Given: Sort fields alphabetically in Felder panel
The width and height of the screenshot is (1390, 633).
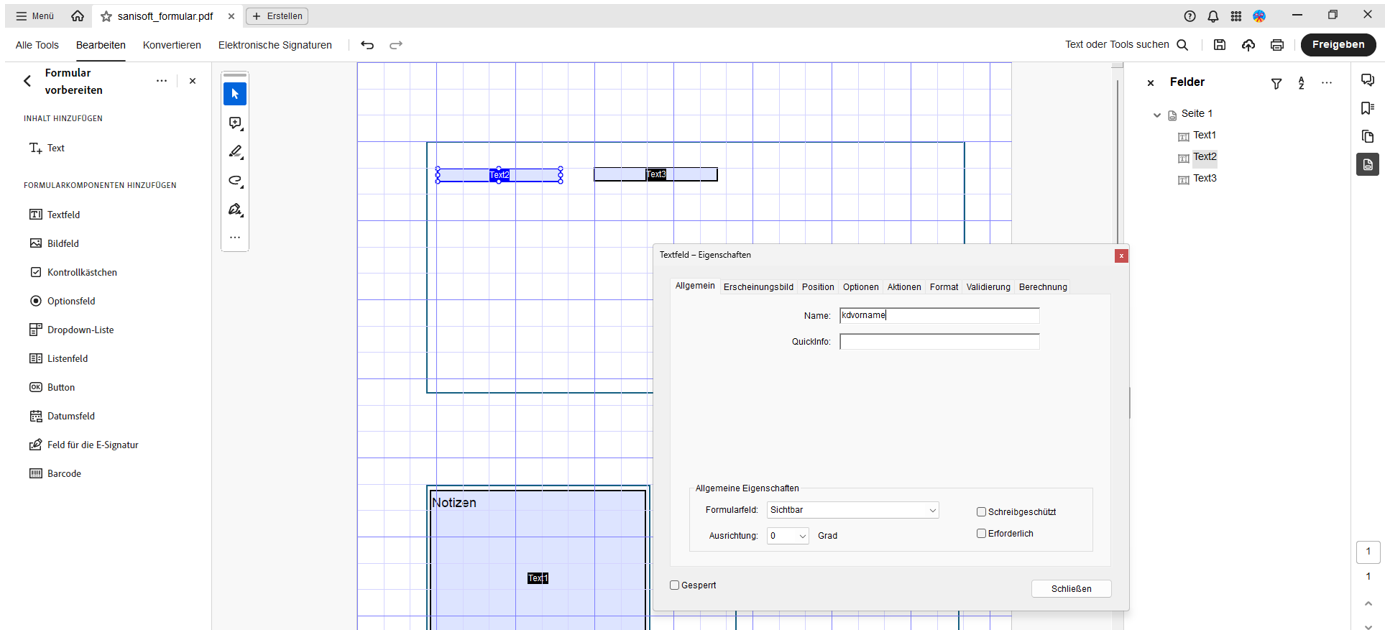Looking at the screenshot, I should [x=1301, y=84].
